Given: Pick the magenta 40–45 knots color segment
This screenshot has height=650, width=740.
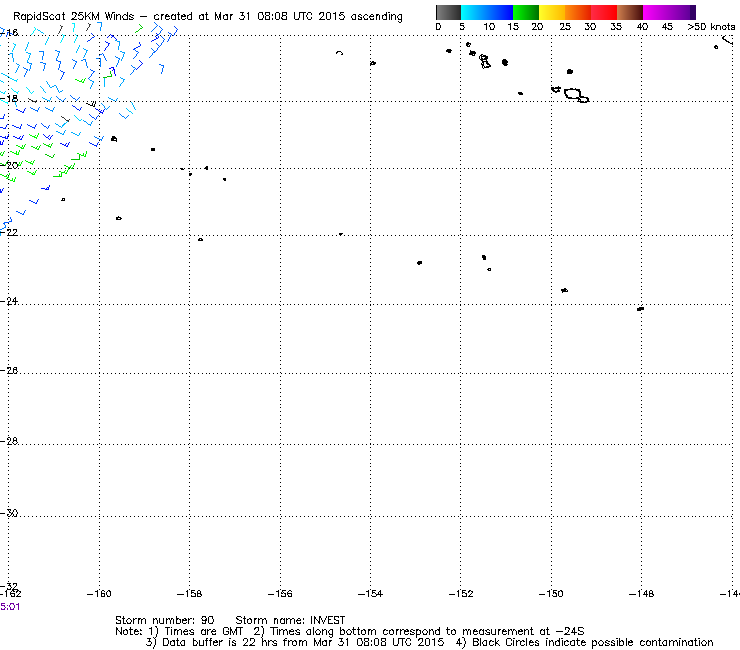Looking at the screenshot, I should [656, 12].
